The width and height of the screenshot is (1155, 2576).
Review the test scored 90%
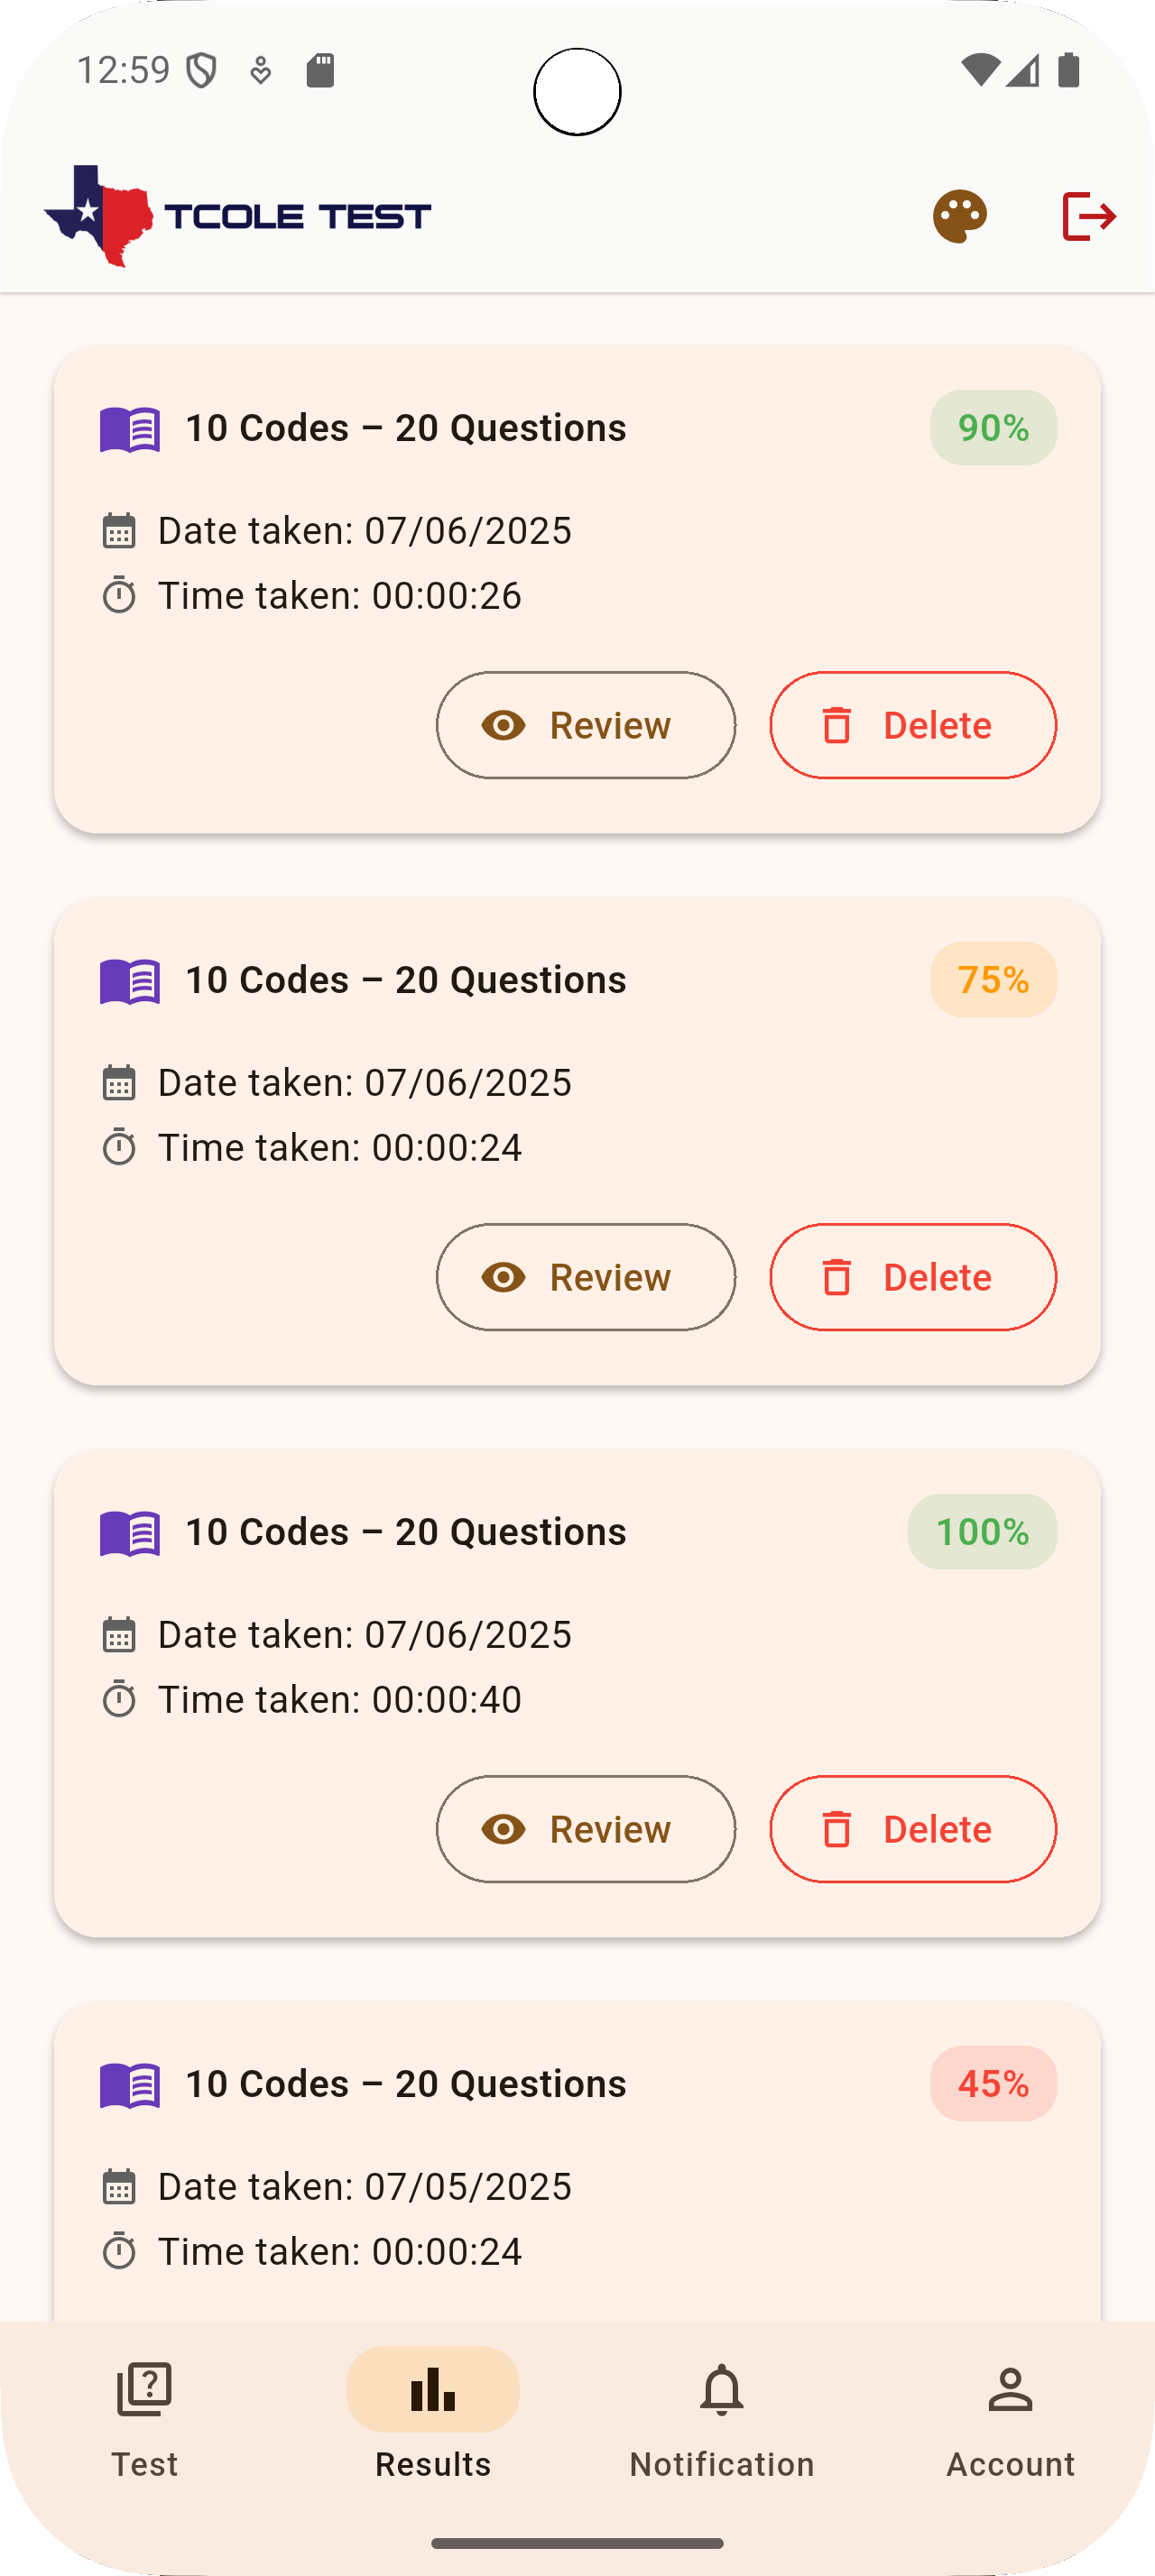click(586, 725)
